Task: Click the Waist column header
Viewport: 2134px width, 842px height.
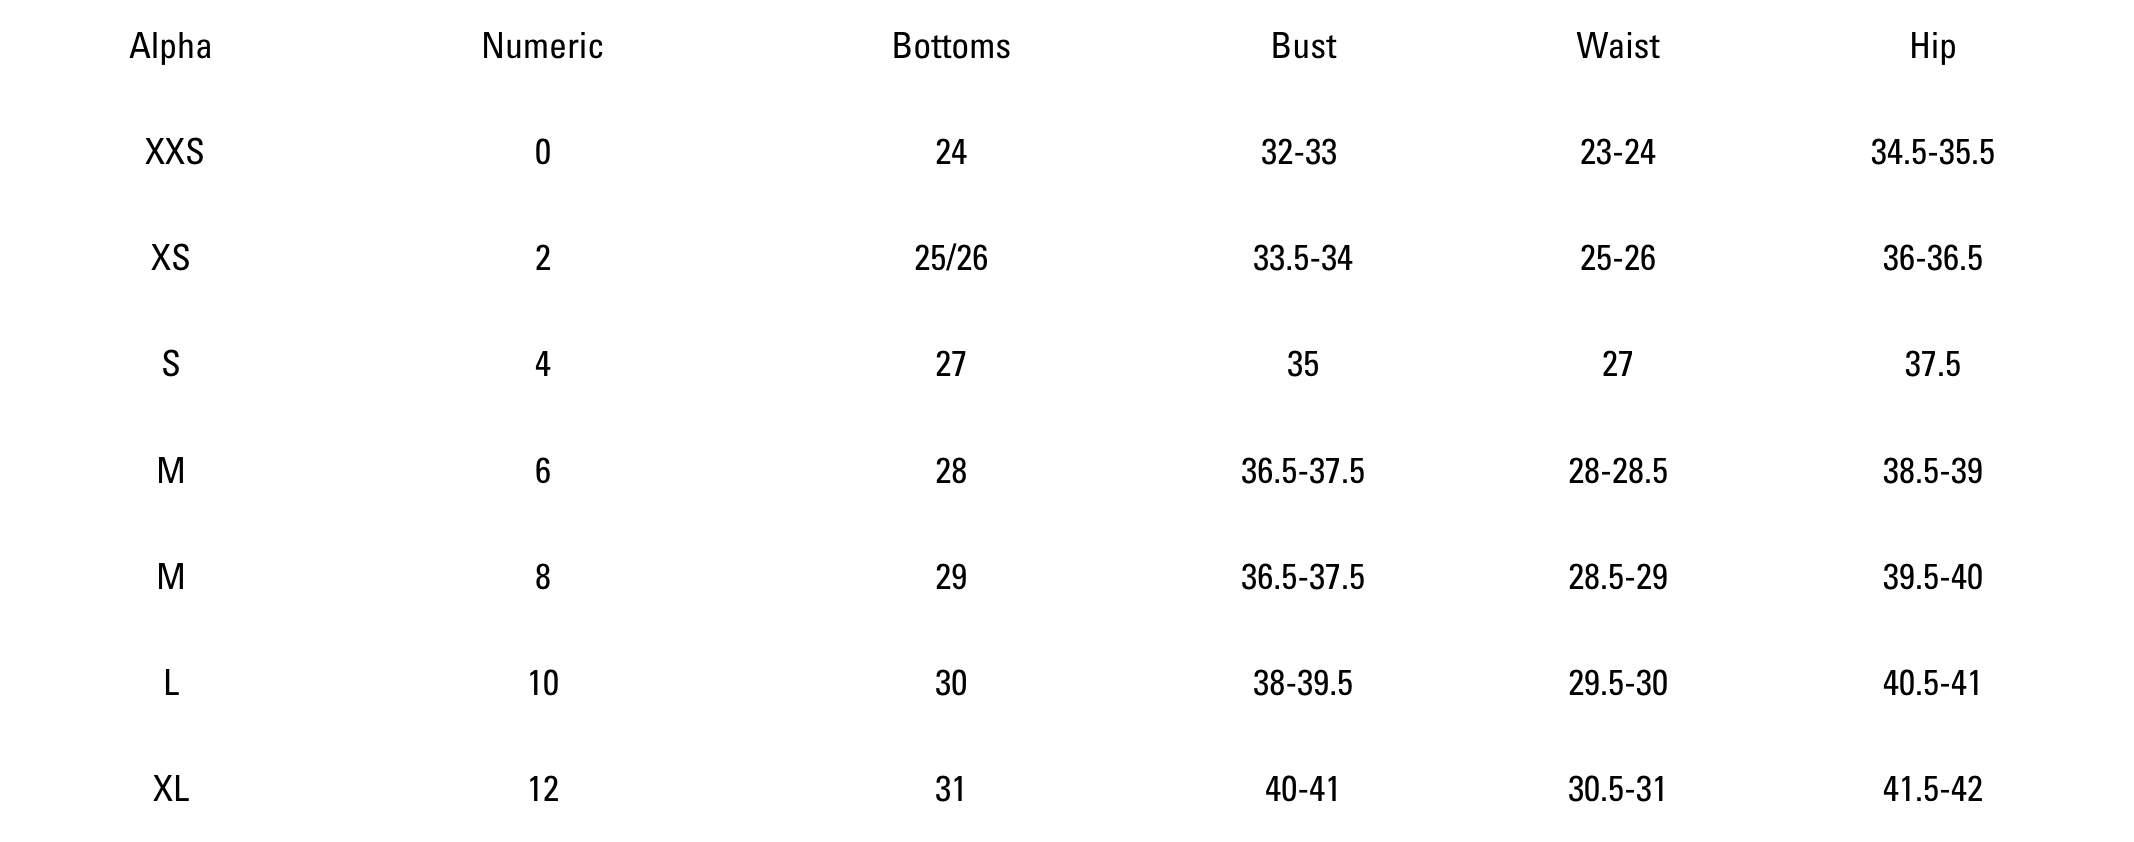Action: (1617, 47)
